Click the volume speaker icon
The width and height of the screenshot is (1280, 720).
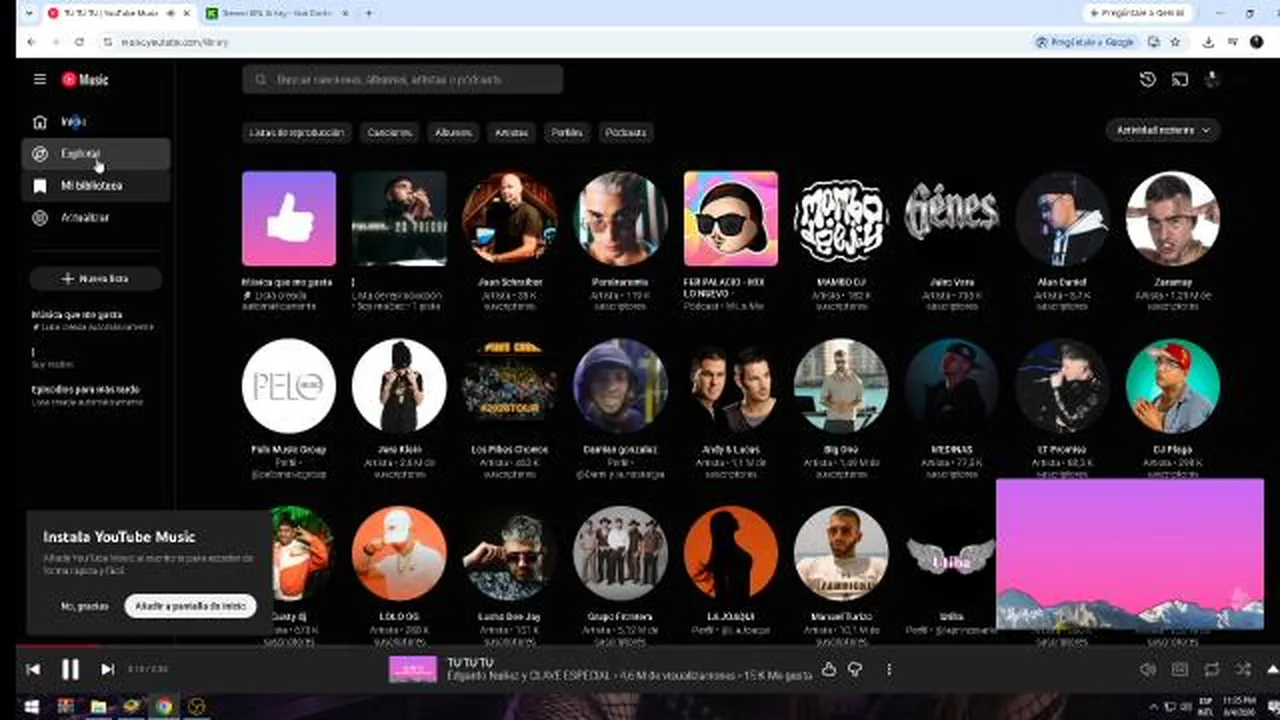(x=1148, y=669)
